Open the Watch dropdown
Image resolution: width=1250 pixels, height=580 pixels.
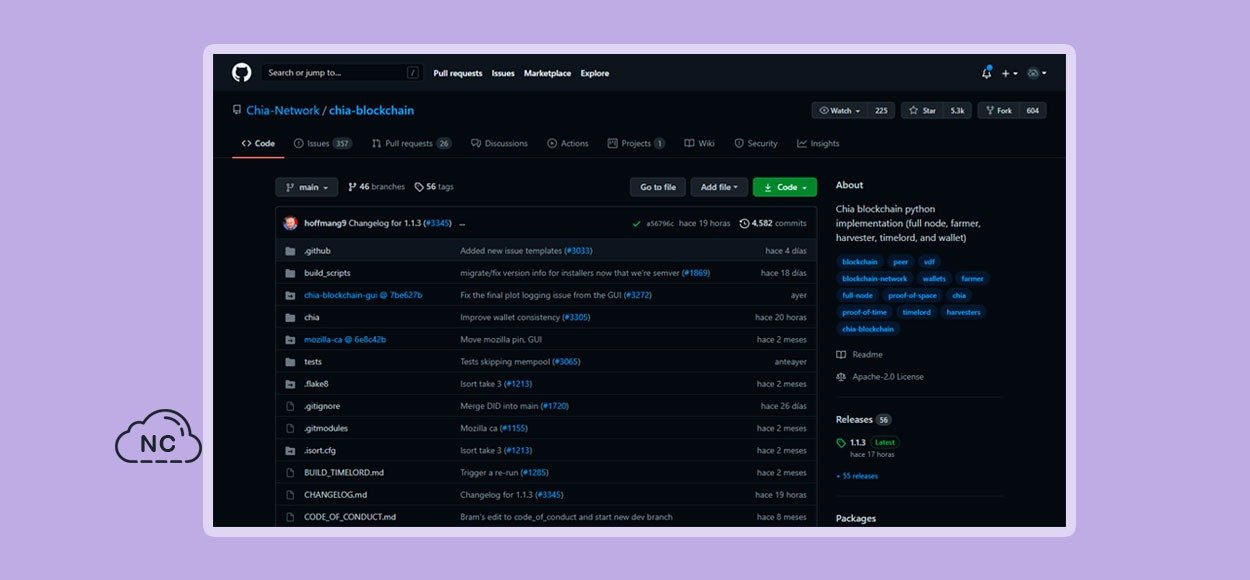click(x=840, y=111)
